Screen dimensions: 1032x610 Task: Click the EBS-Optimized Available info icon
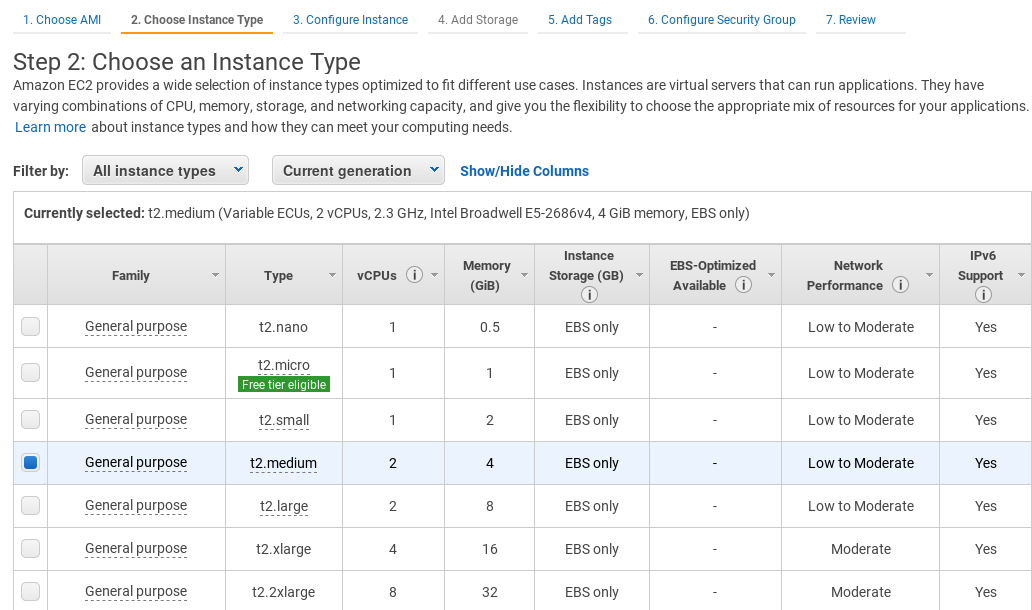[x=743, y=283]
